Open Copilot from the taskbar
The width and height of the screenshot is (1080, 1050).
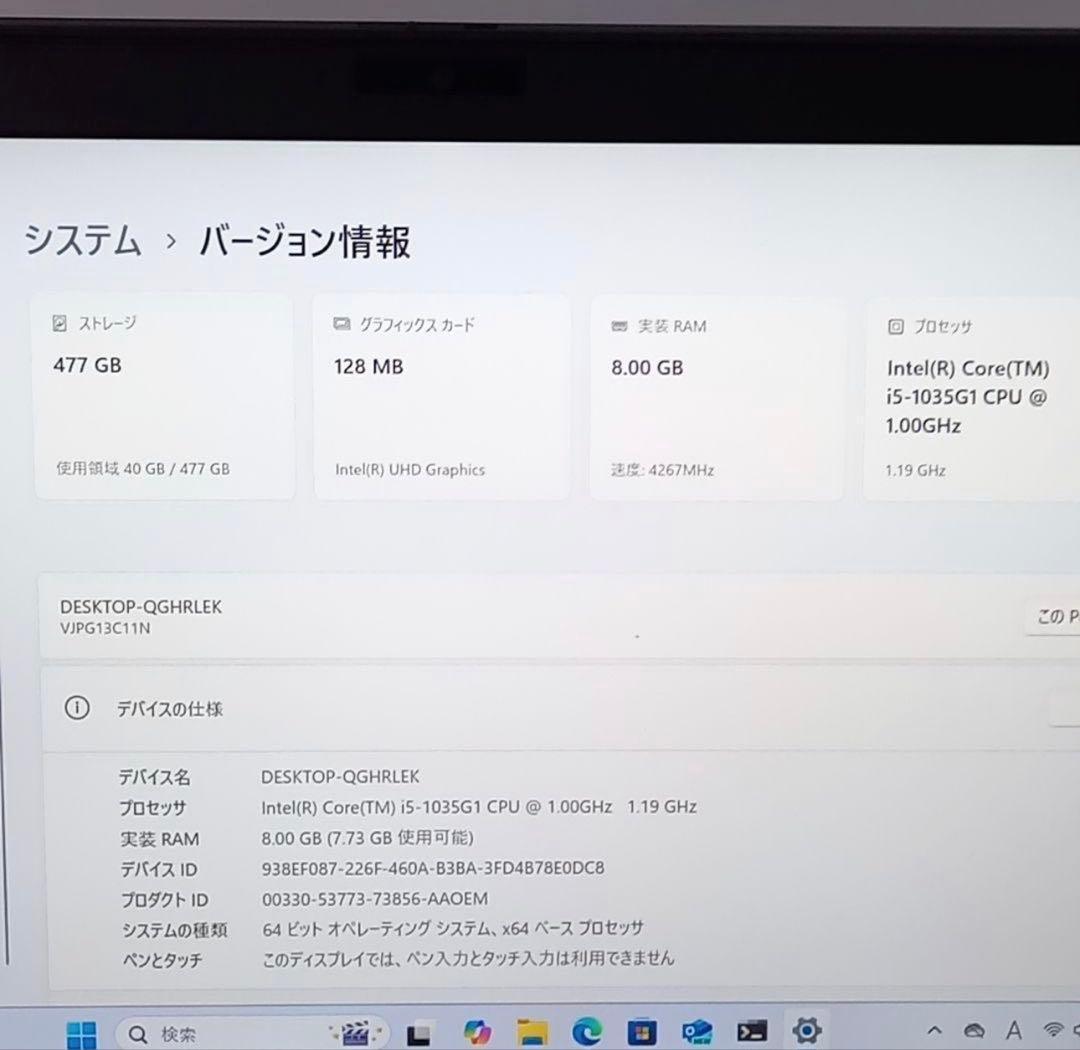477,1030
